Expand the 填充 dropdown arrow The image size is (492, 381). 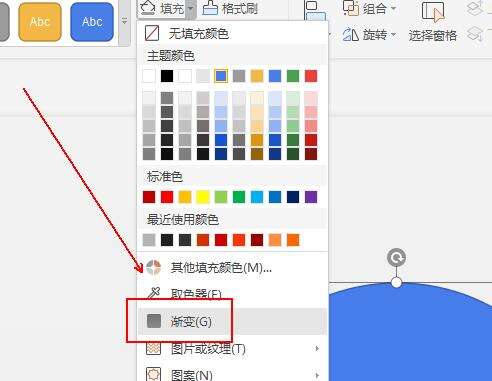coord(191,8)
